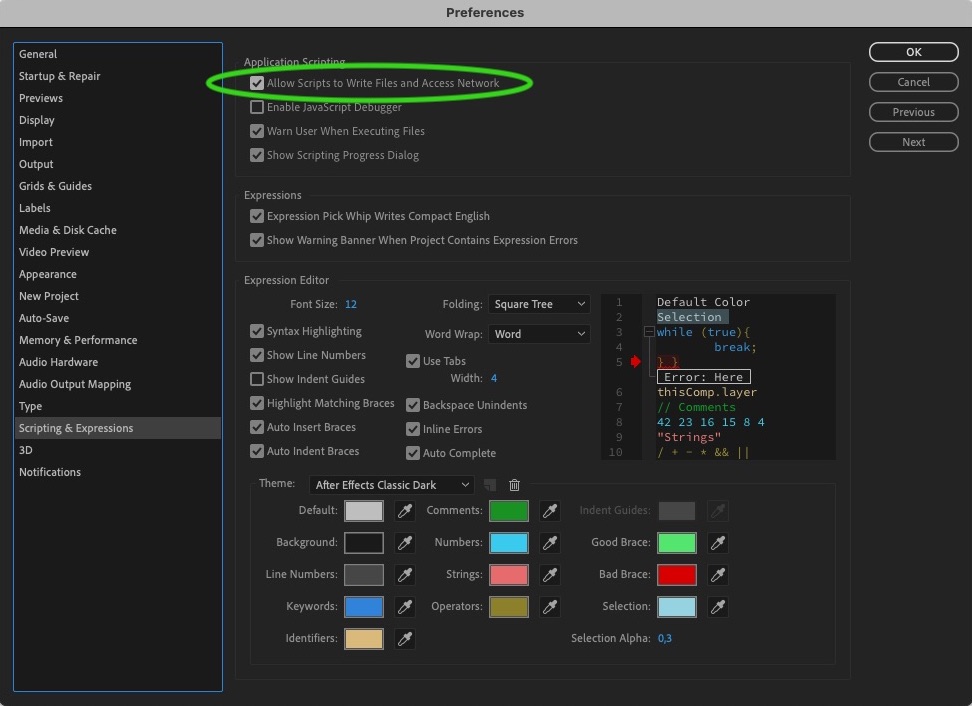Expand the Word Wrap dropdown
The image size is (972, 706).
[539, 334]
